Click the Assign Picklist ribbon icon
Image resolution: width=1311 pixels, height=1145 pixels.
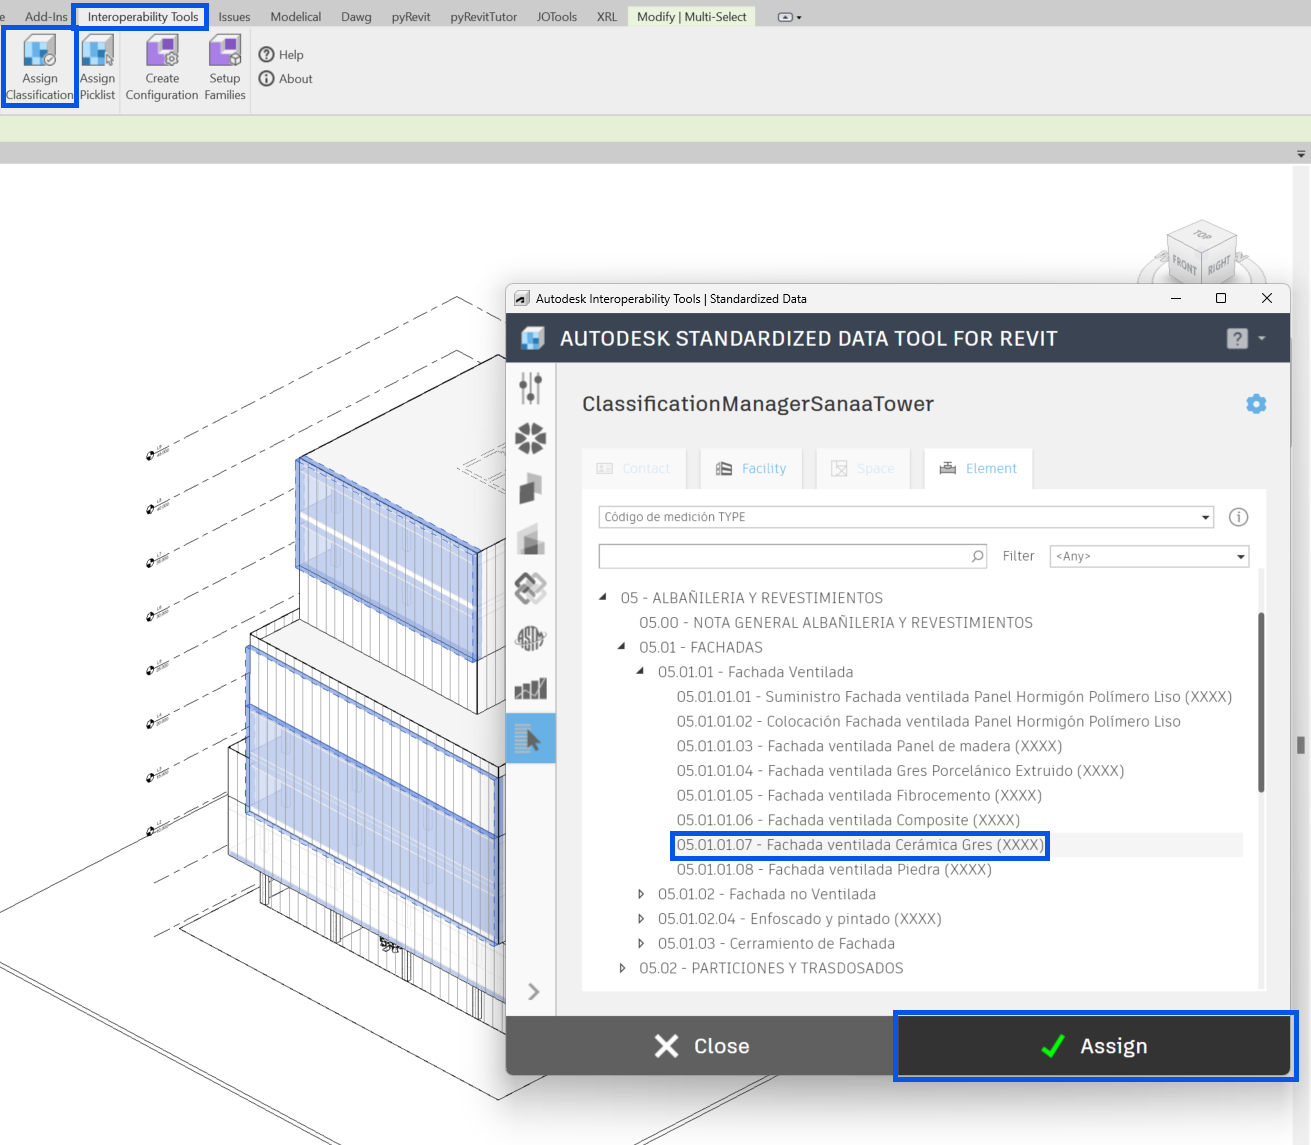(x=97, y=51)
